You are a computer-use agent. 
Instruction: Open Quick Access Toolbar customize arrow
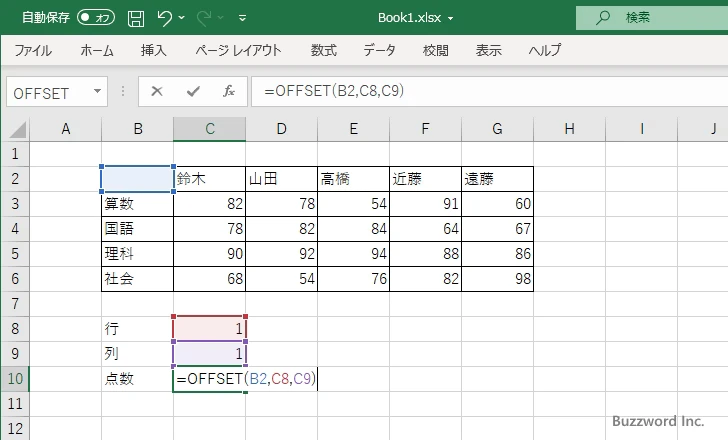pyautogui.click(x=242, y=18)
